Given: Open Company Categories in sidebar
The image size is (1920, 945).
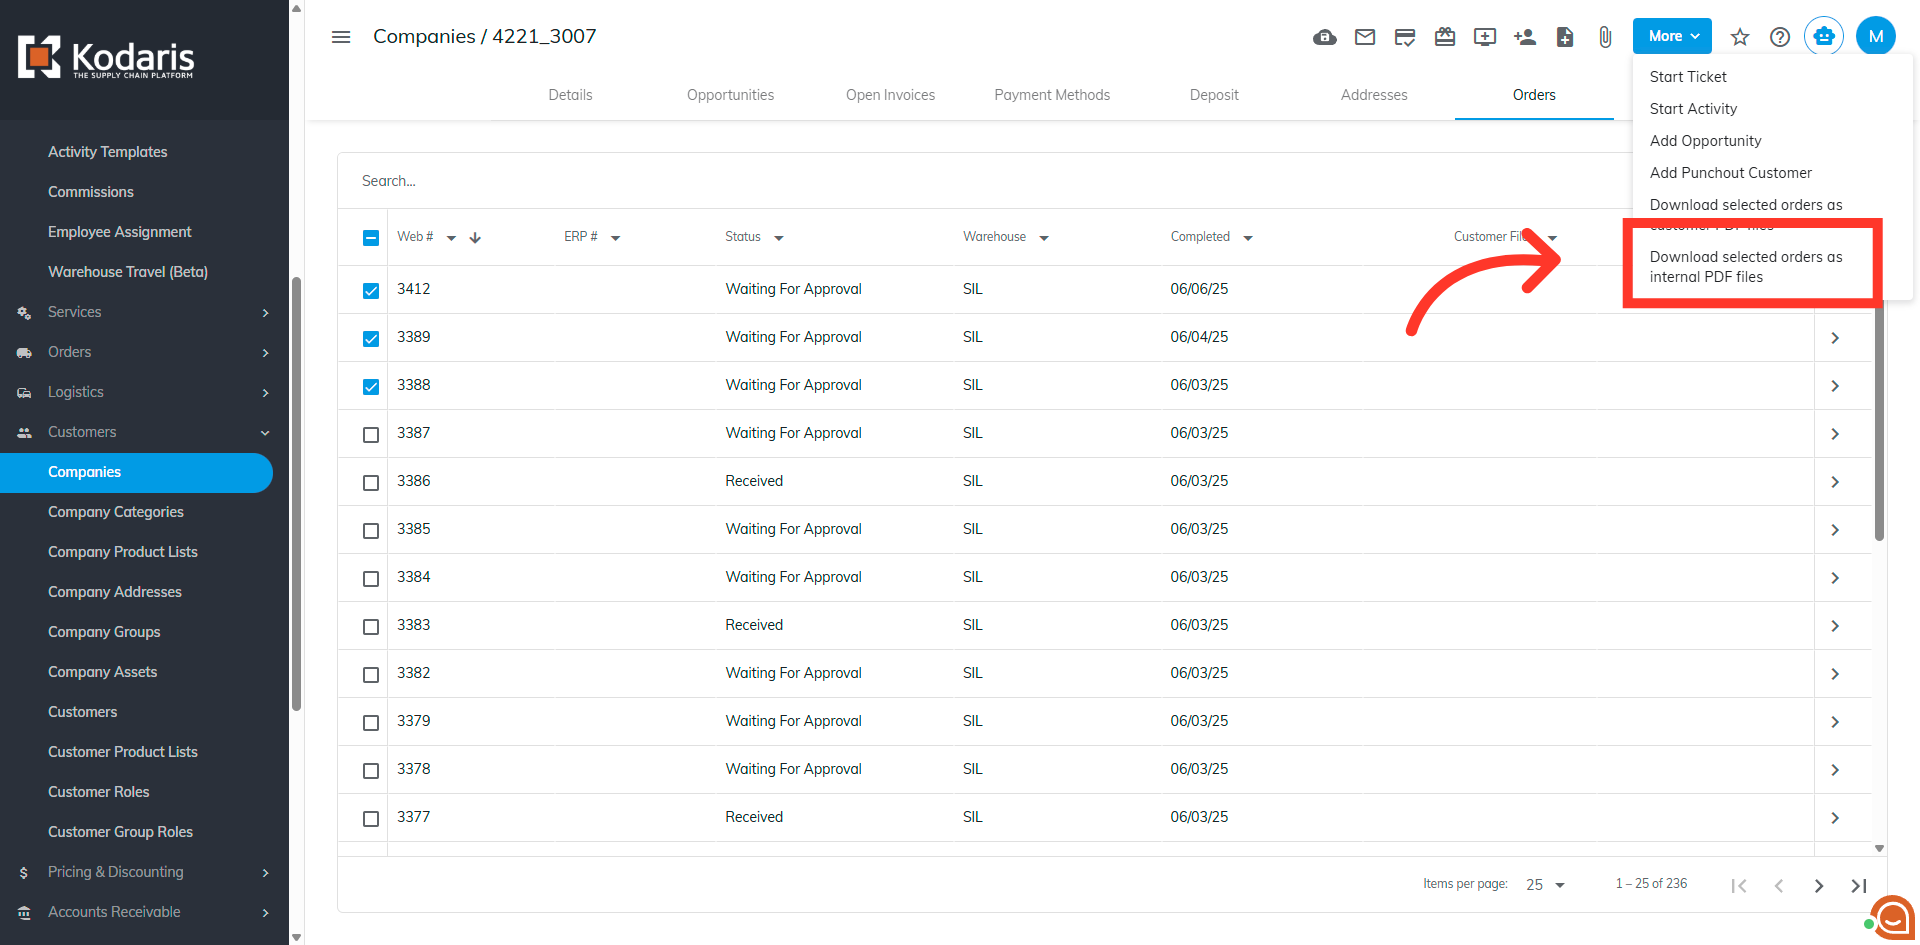Looking at the screenshot, I should pos(116,512).
